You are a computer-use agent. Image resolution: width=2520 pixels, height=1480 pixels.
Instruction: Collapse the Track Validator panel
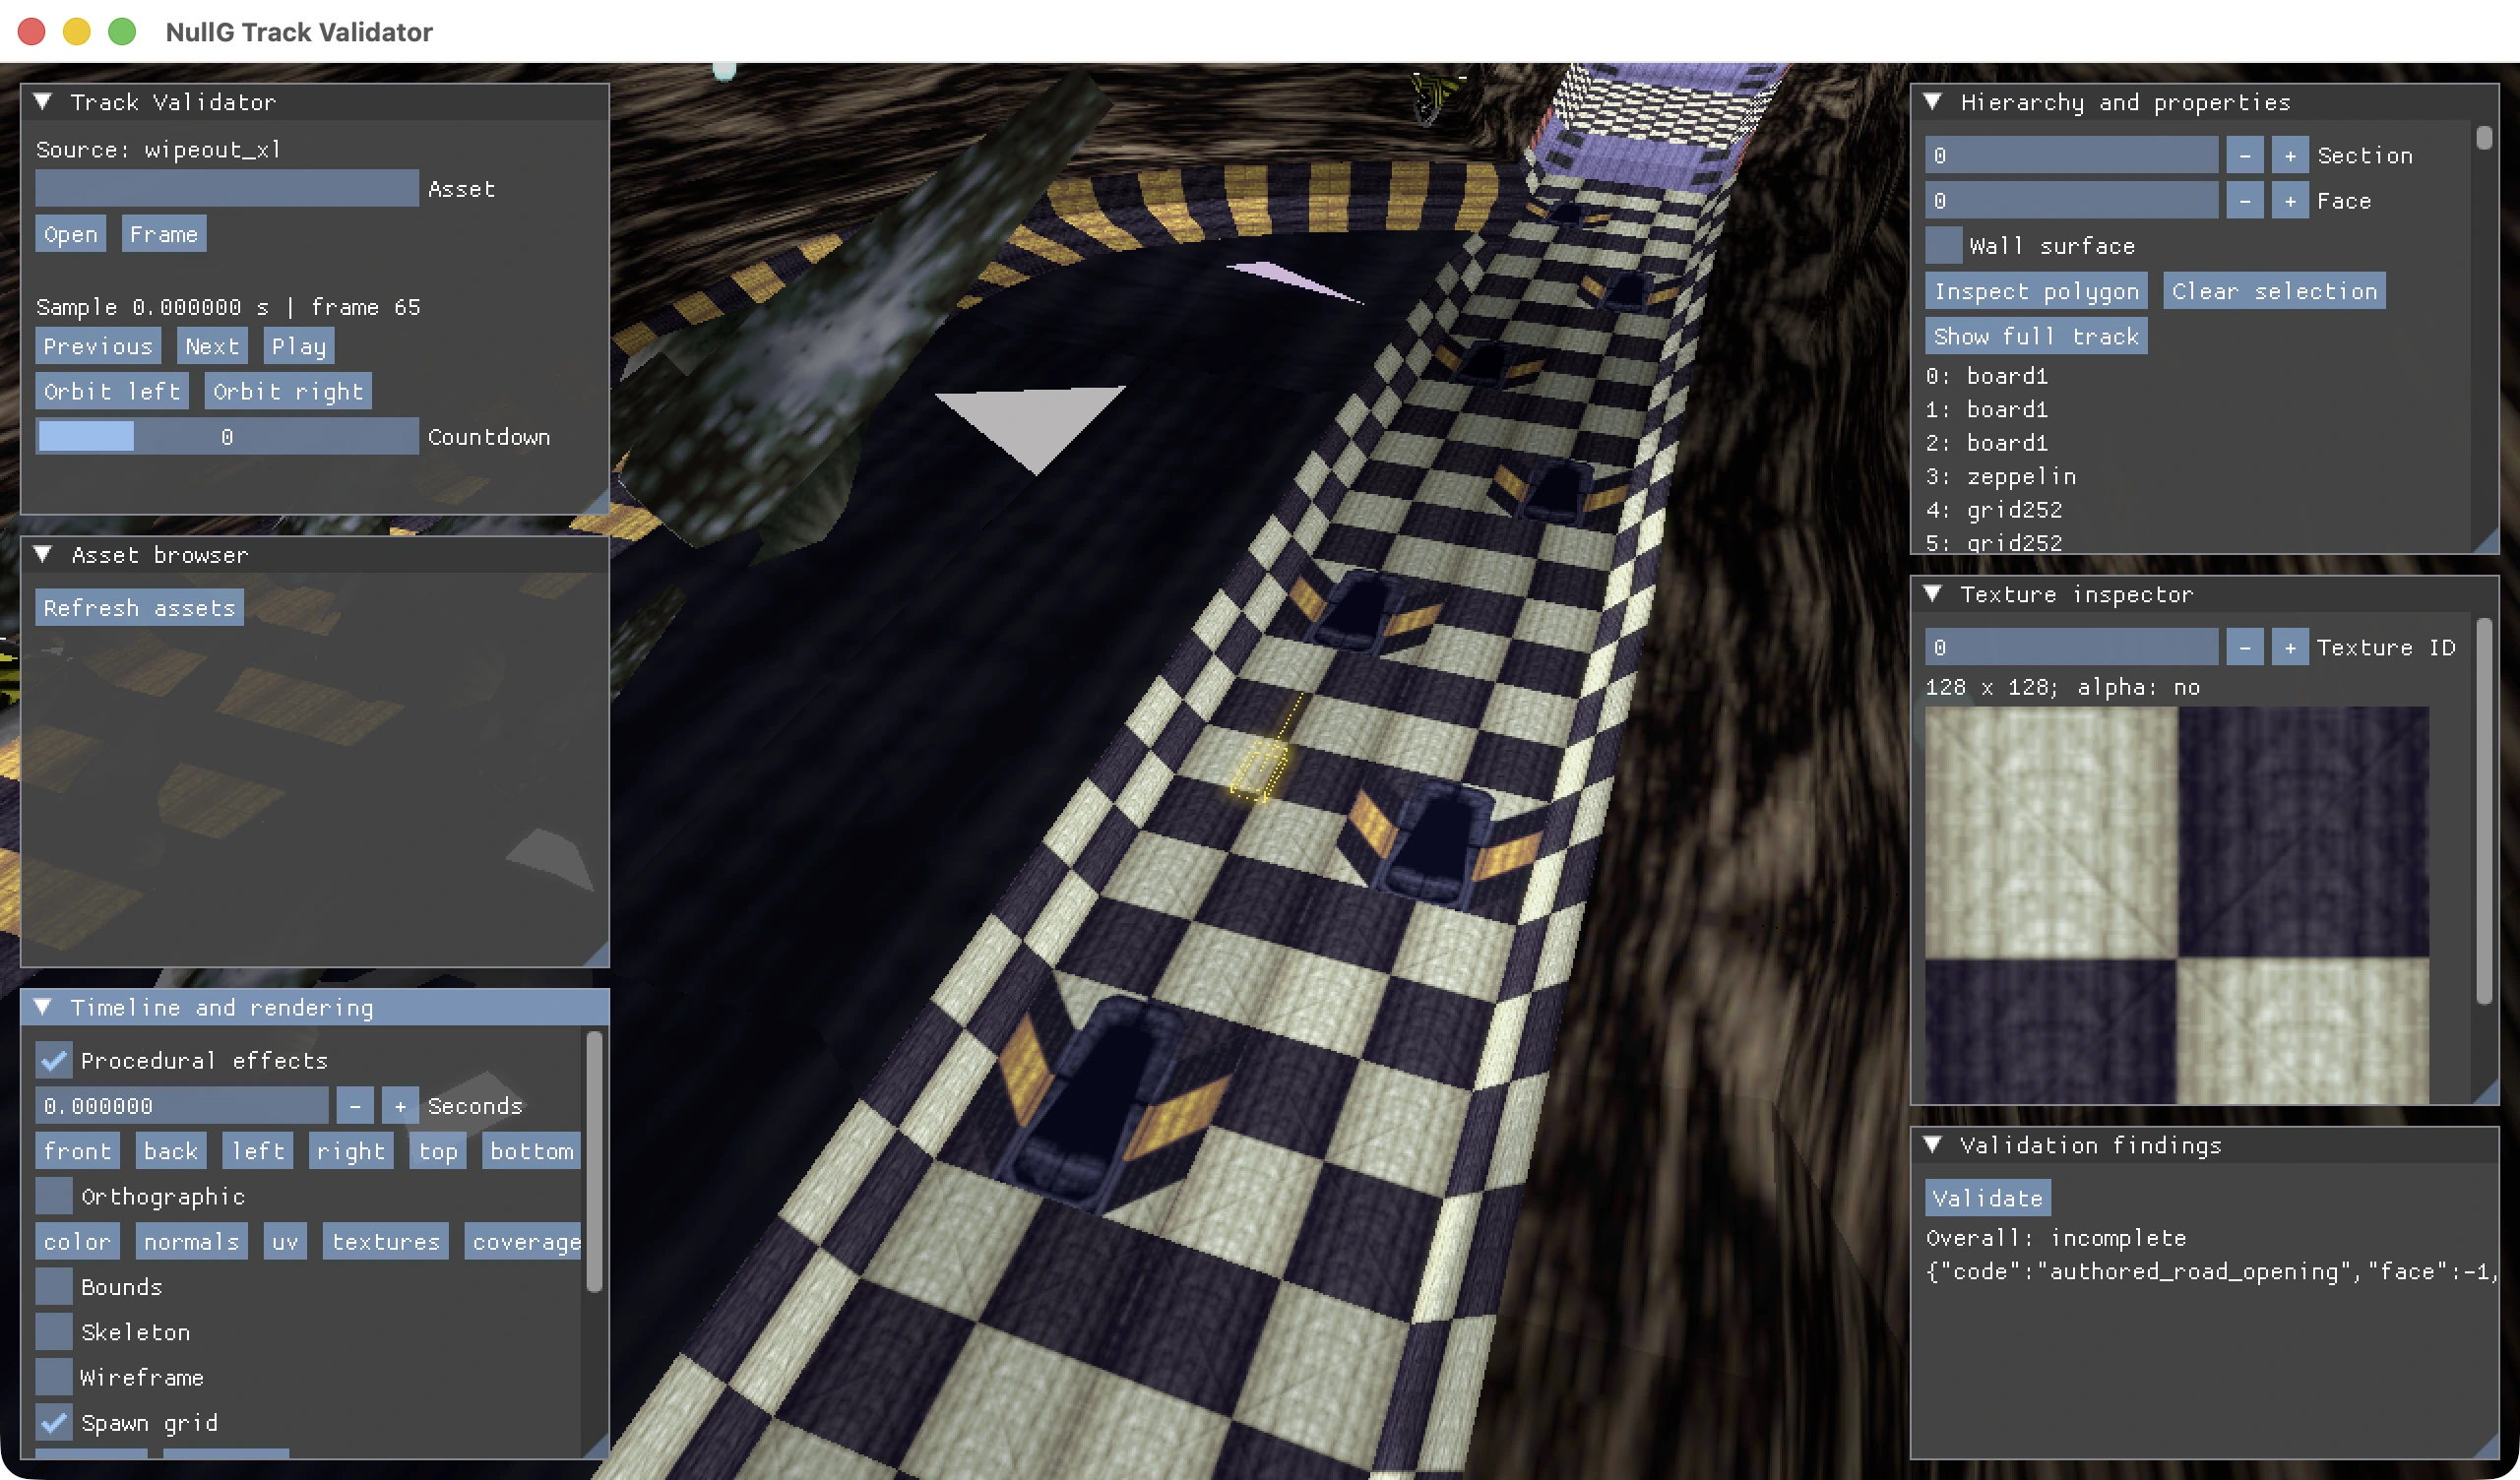coord(43,102)
